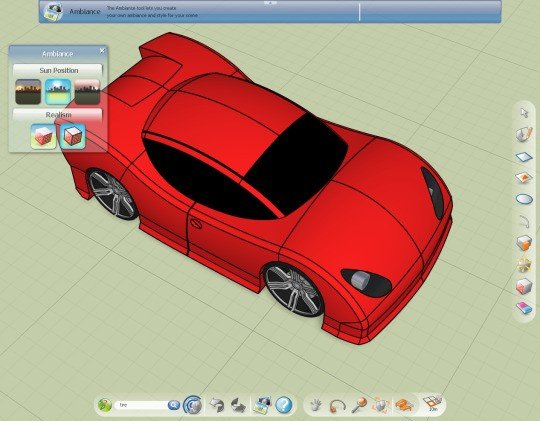This screenshot has width=540, height=421.
Task: Activate the orbit rotate view tool
Action: point(337,405)
